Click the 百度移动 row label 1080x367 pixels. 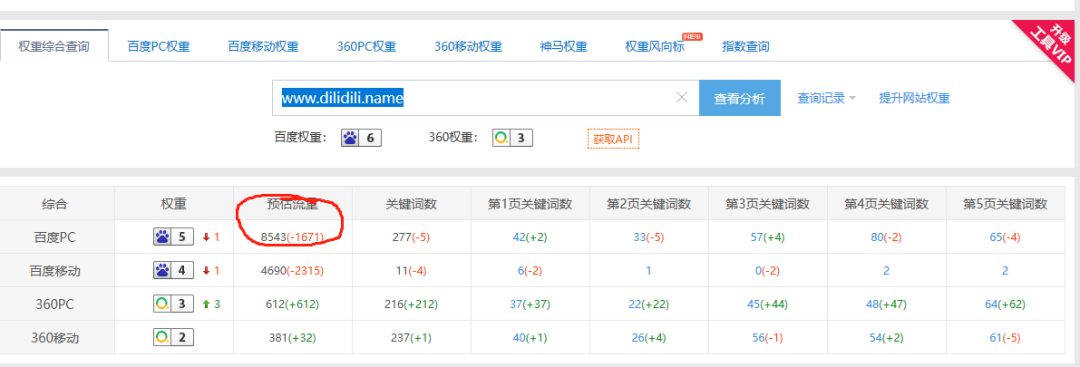click(55, 271)
